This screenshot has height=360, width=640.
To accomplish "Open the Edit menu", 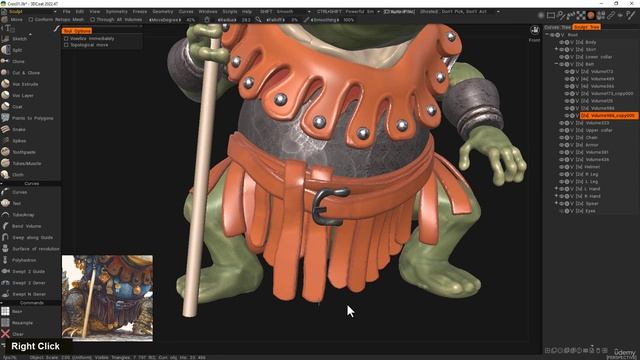I will [x=80, y=11].
